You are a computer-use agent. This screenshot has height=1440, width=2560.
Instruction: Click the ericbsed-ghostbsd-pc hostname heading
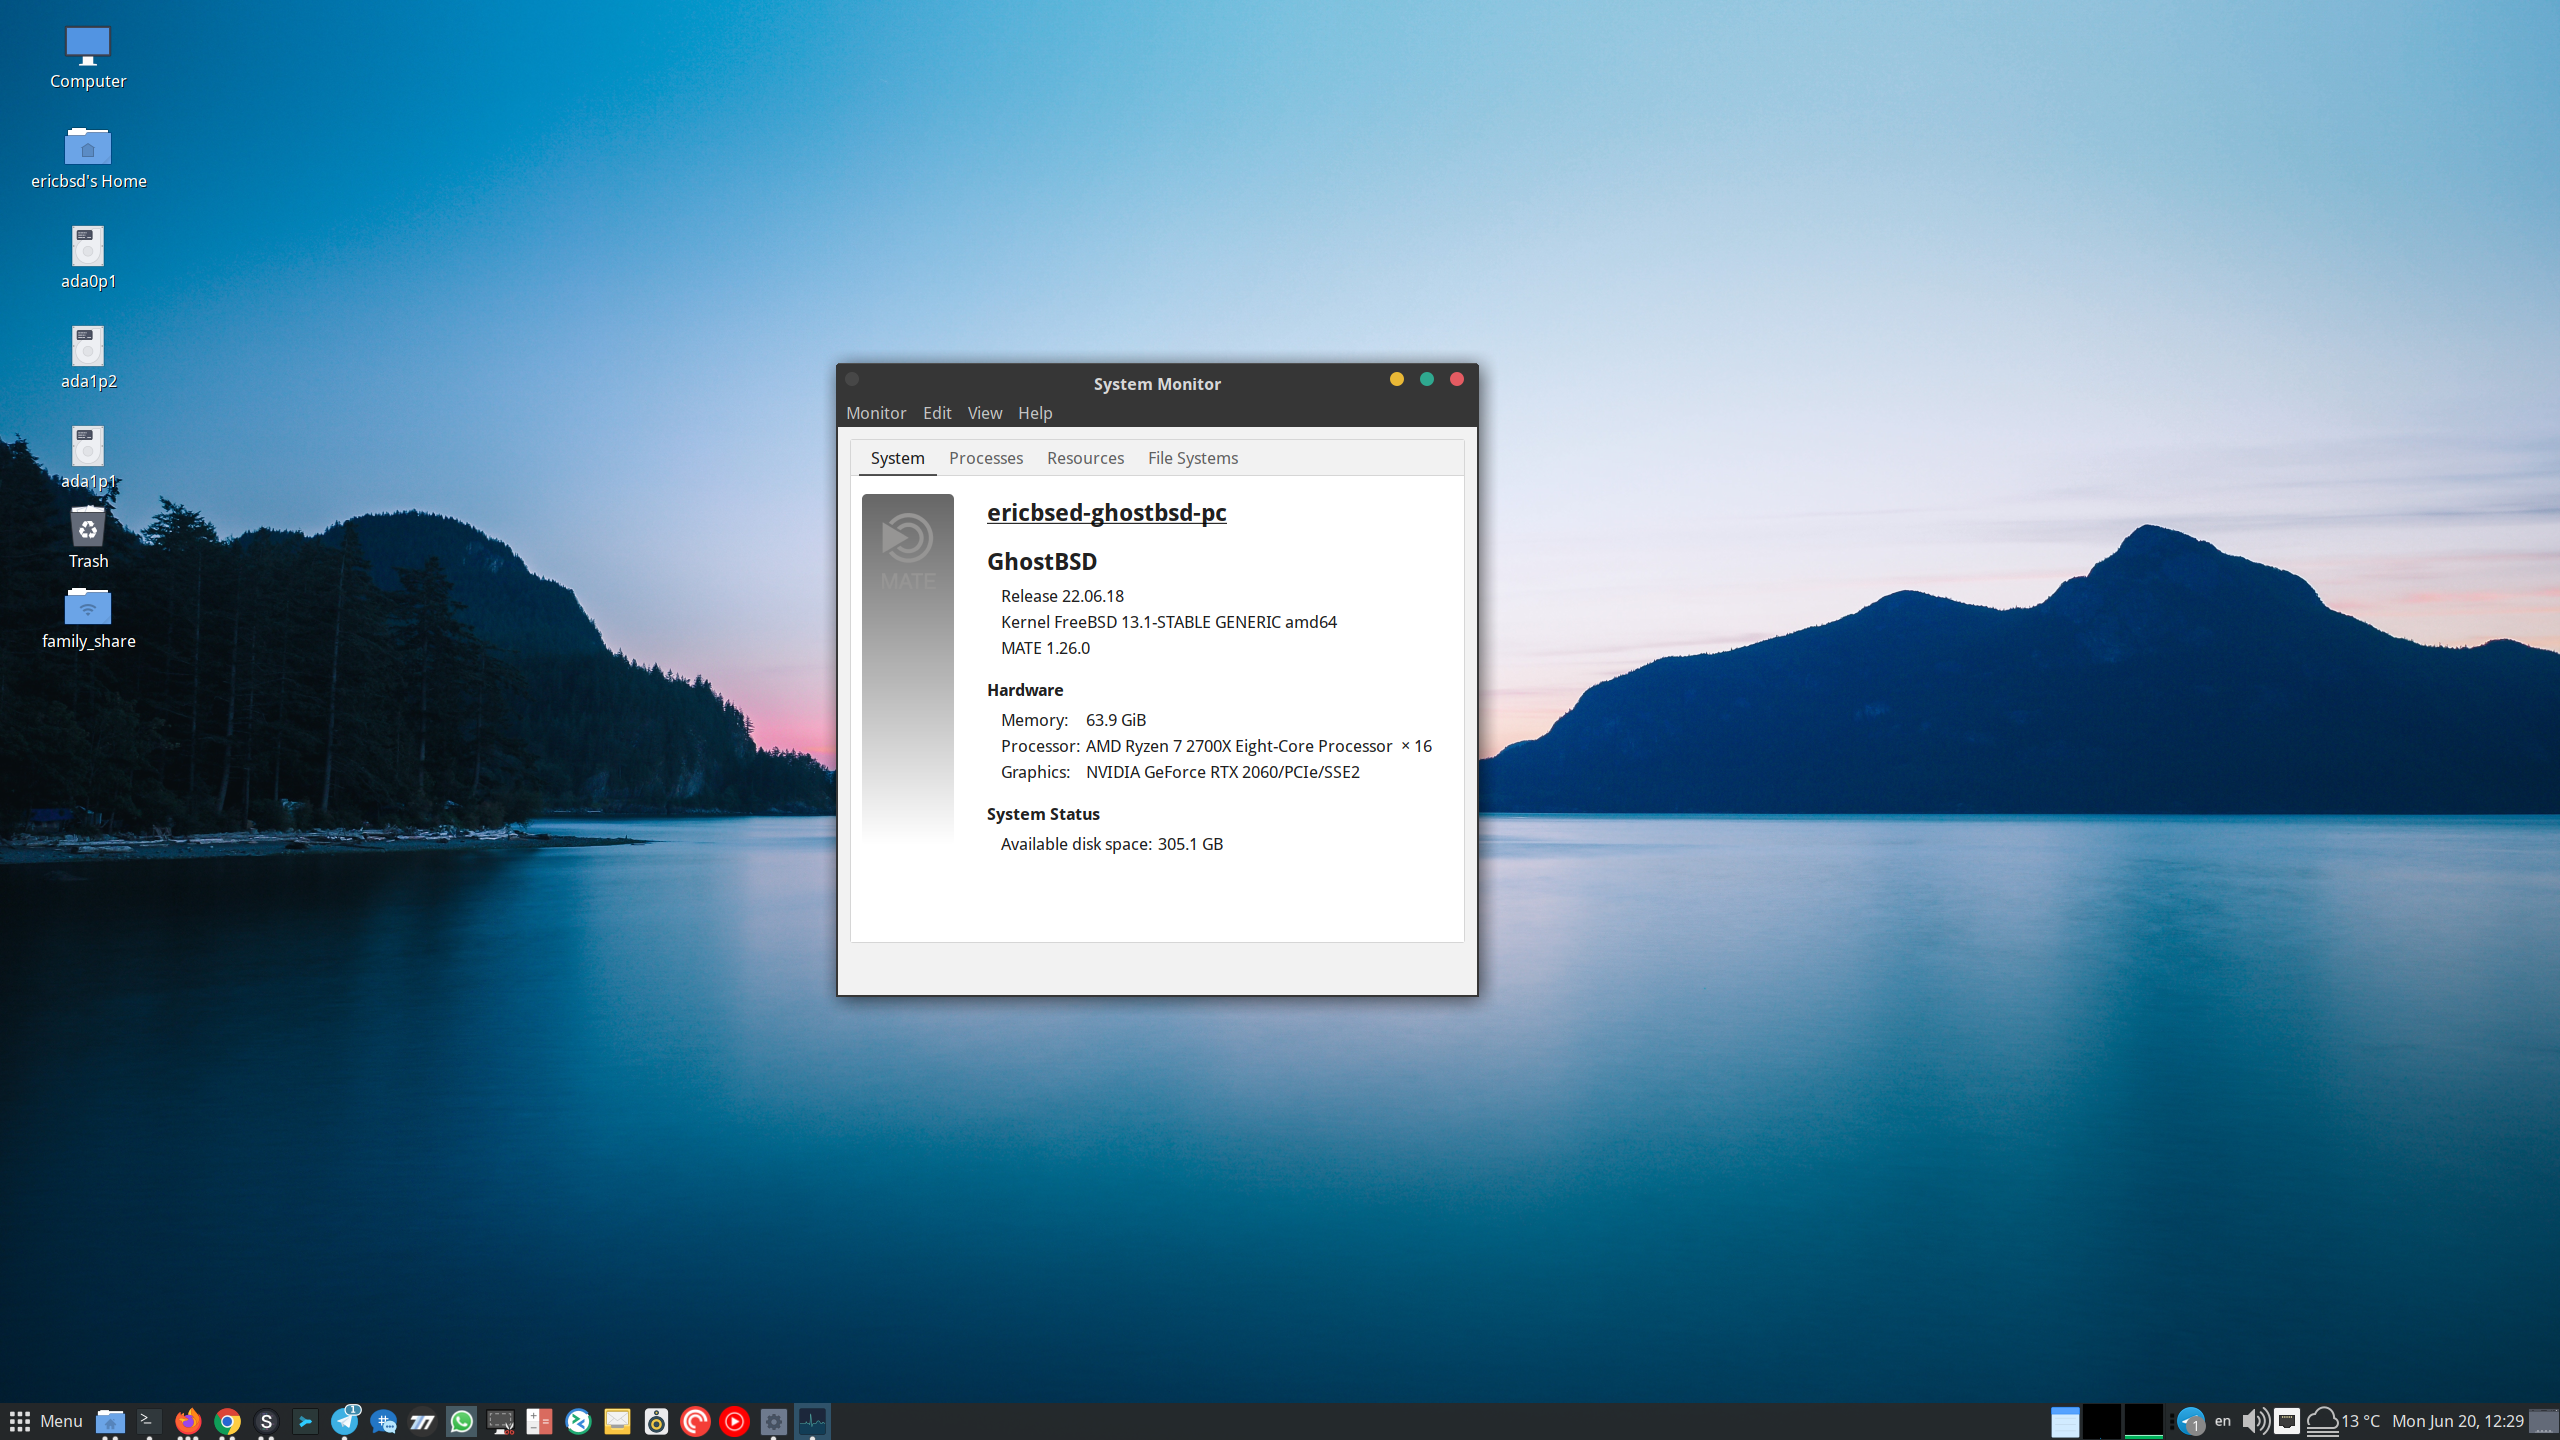click(1106, 512)
